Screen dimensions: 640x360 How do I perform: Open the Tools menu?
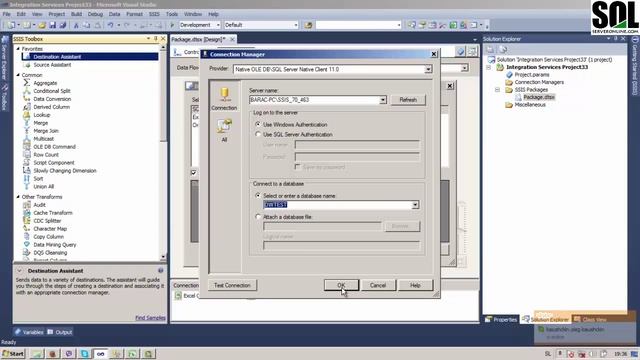[172, 14]
